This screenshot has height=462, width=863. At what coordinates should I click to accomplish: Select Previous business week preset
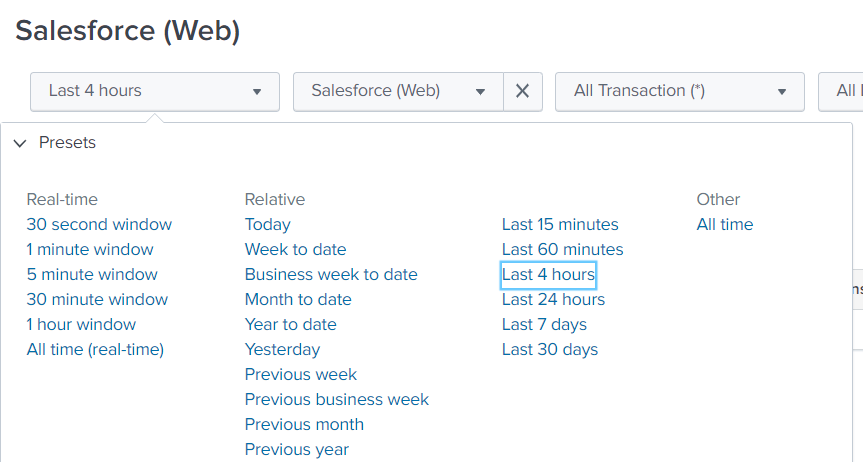coord(337,400)
